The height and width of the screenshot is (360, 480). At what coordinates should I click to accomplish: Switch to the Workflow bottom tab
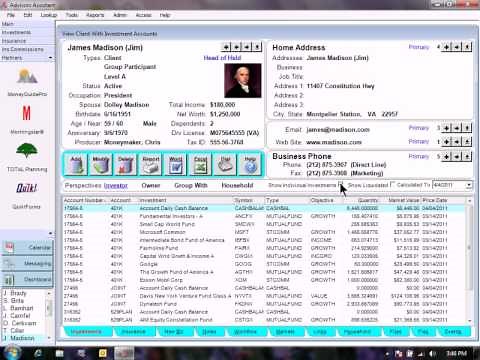(x=246, y=332)
